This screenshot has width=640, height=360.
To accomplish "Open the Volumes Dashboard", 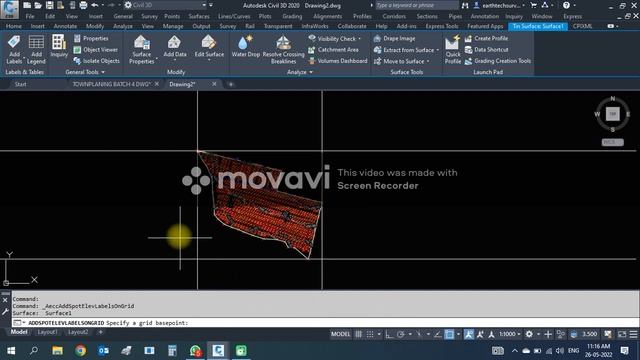I will [338, 61].
